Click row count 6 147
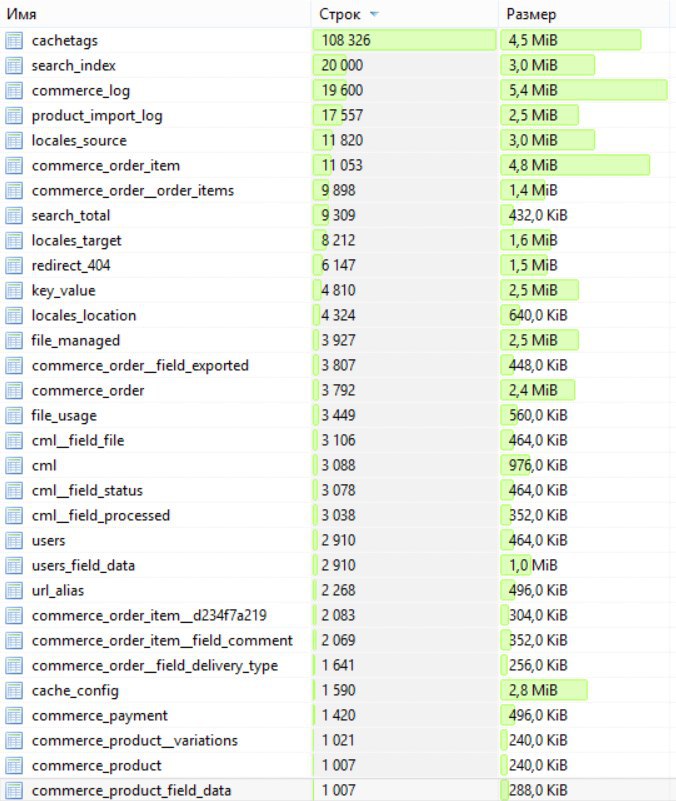 tap(338, 266)
